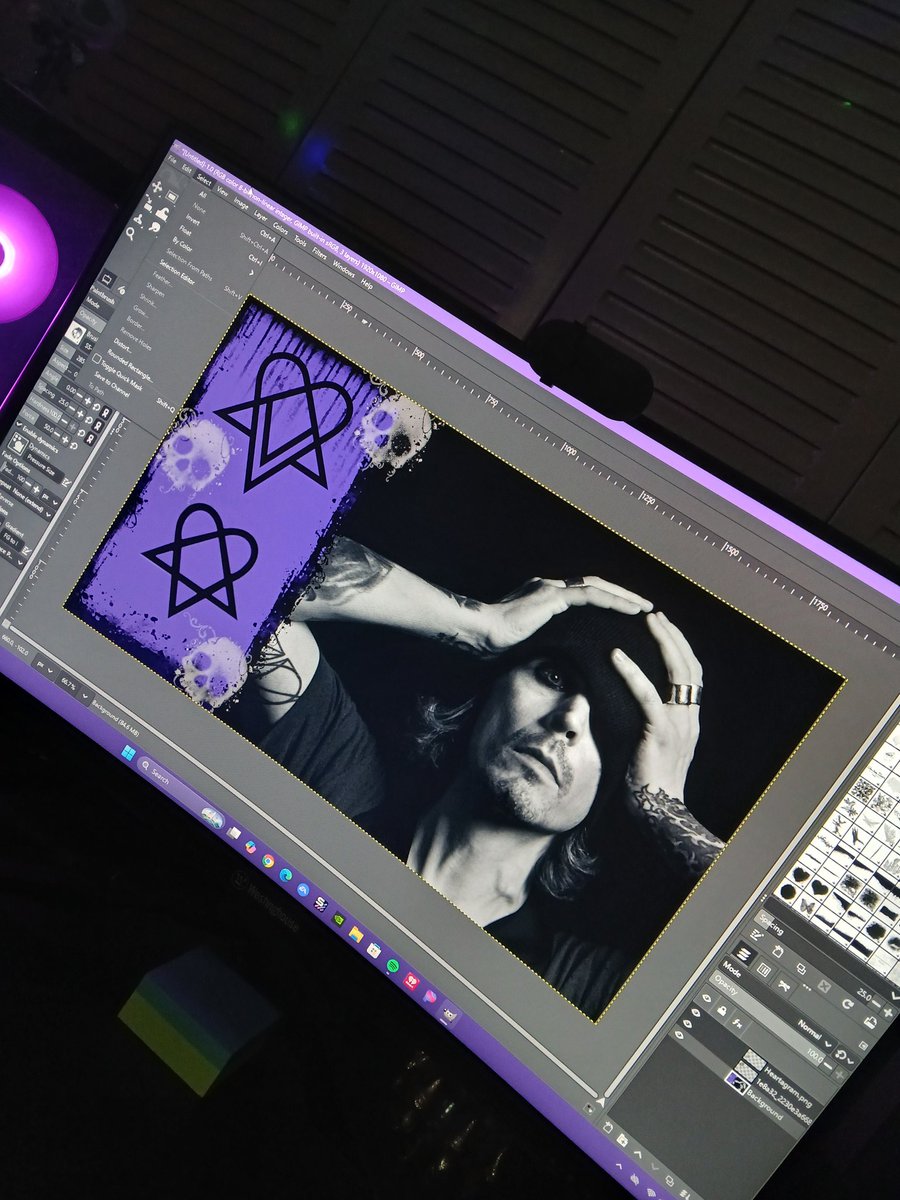The height and width of the screenshot is (1200, 900).
Task: Open selected brush as image
Action: point(871,1023)
